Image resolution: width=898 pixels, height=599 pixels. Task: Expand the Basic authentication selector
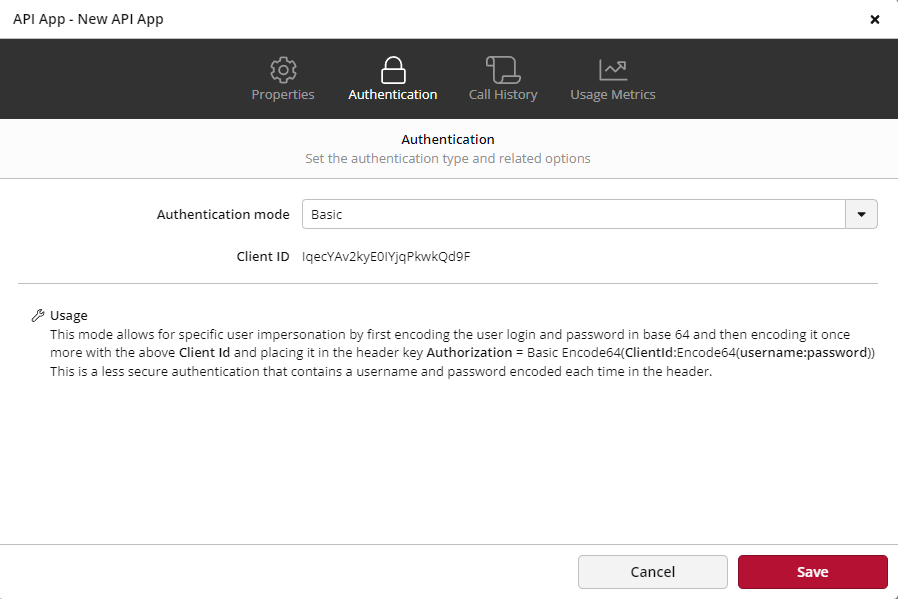(x=861, y=213)
